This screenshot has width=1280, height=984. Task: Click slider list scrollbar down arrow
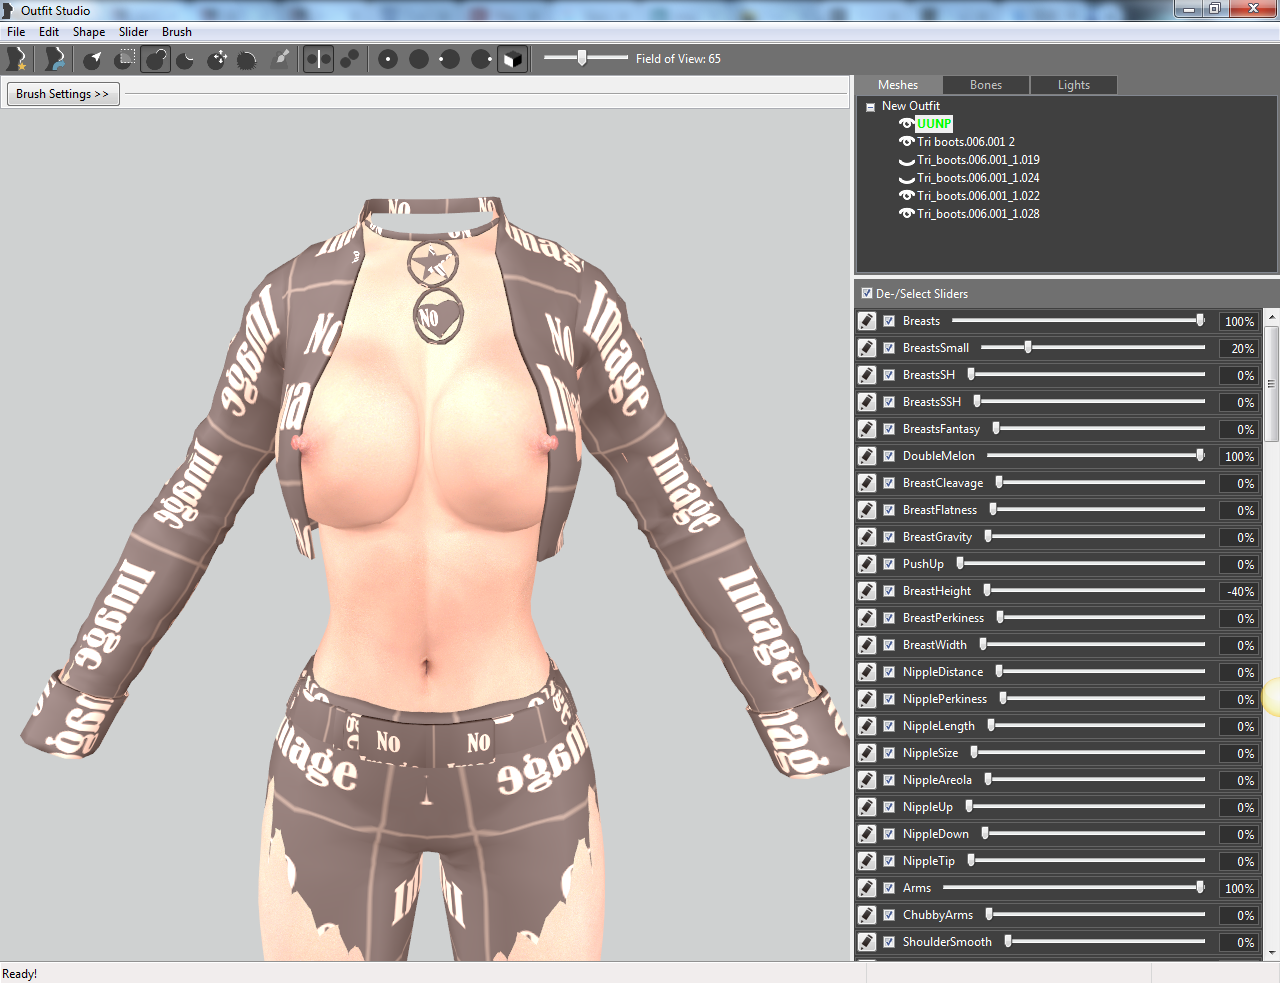click(x=1272, y=953)
